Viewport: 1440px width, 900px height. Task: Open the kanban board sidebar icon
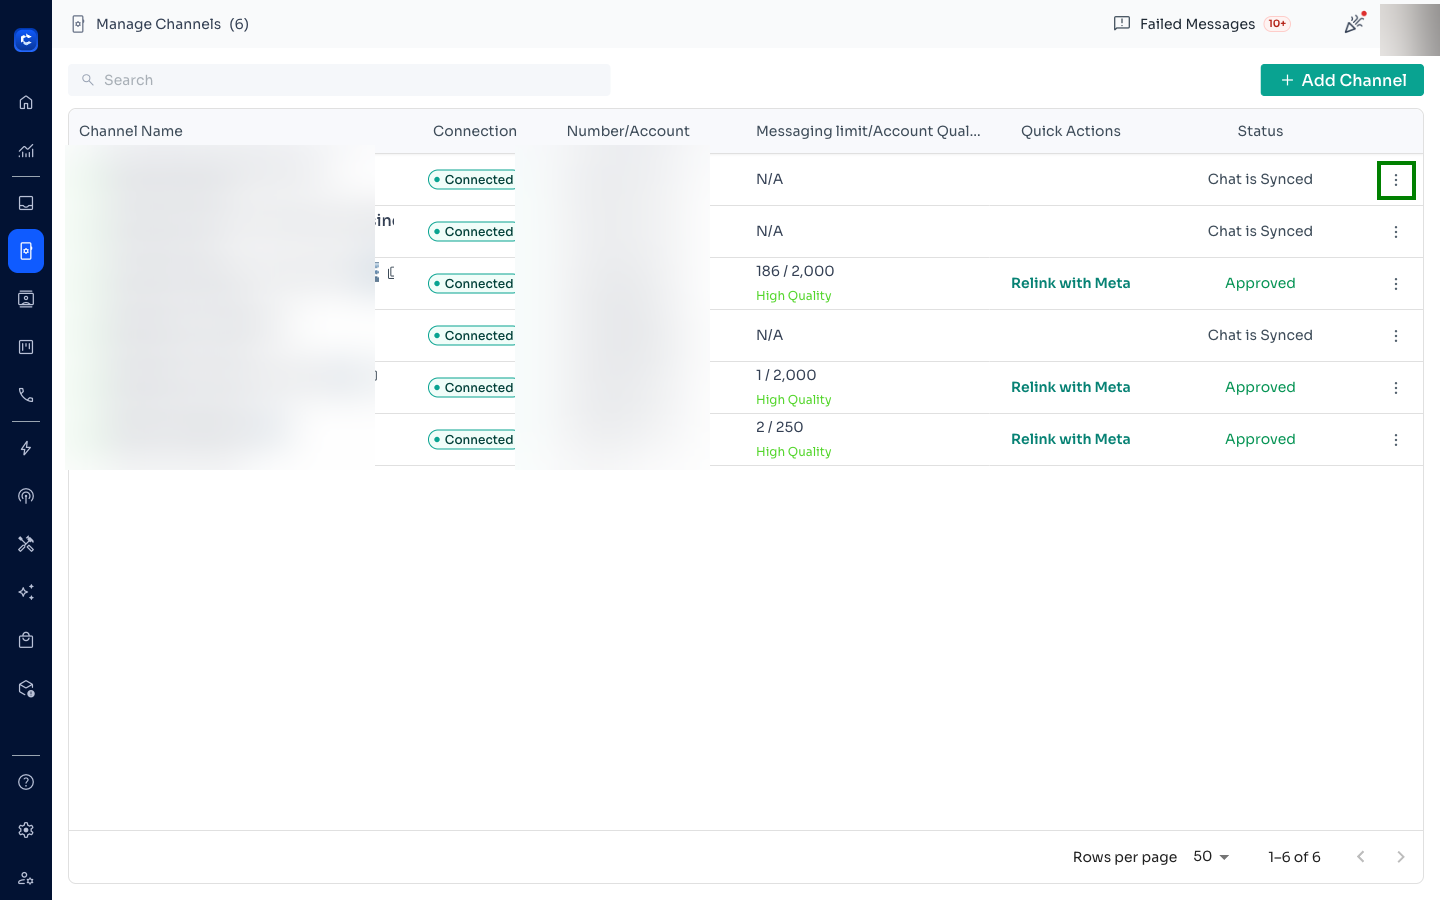pyautogui.click(x=26, y=347)
